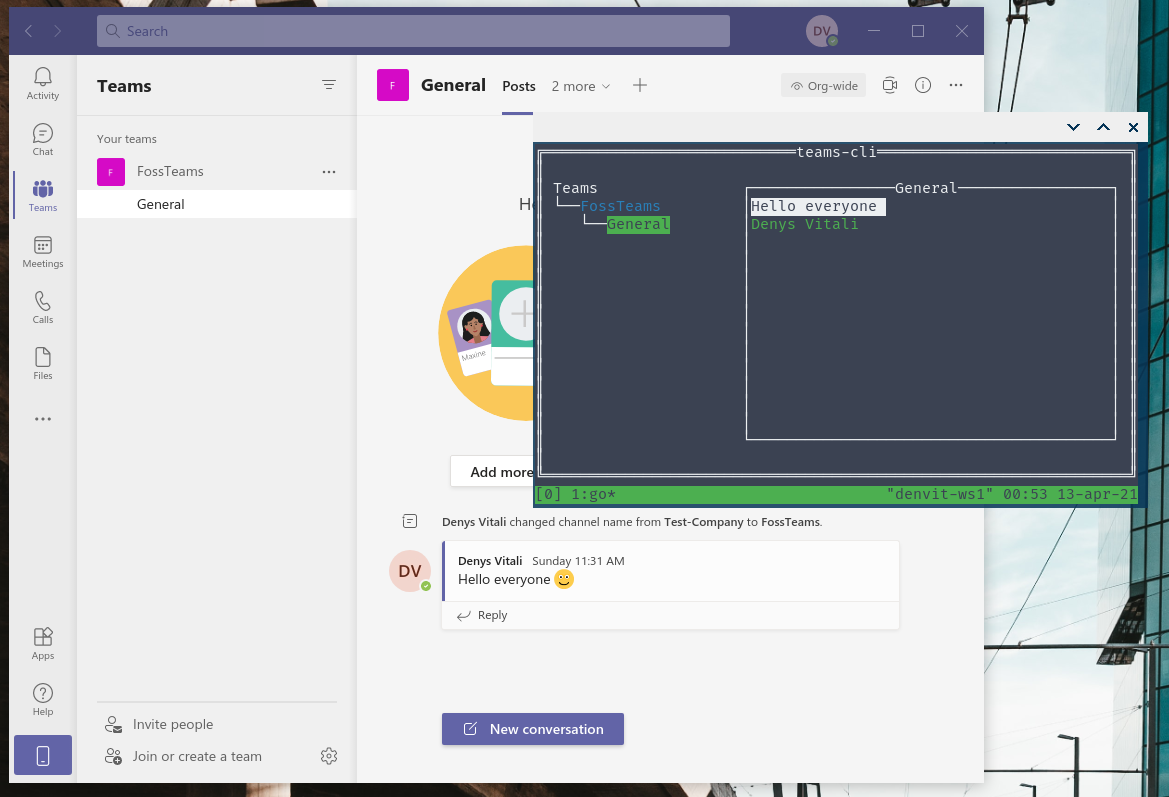The width and height of the screenshot is (1169, 797).
Task: Click Add more people button
Action: 493,472
